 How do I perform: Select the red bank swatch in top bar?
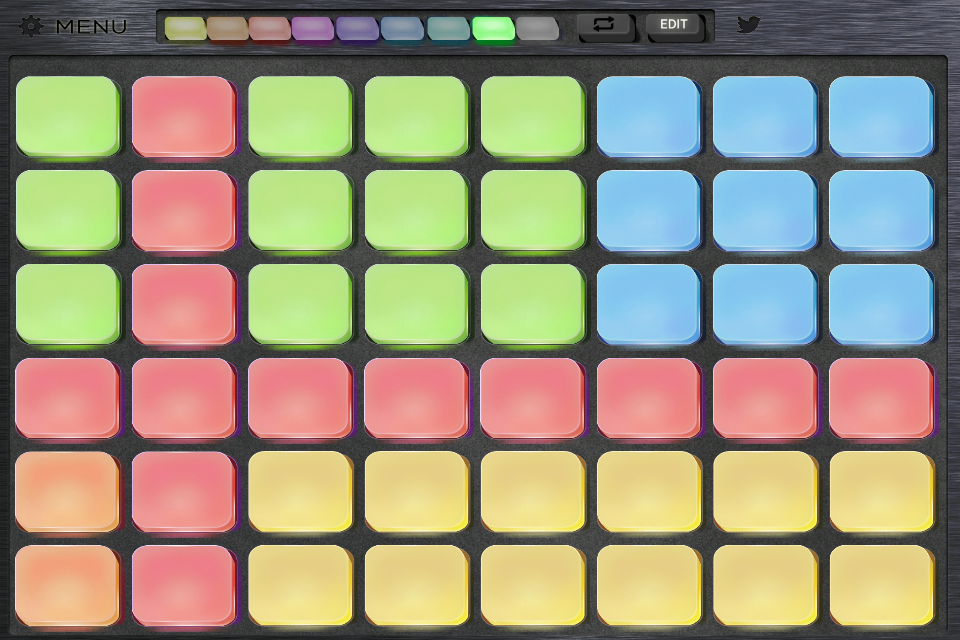[270, 29]
